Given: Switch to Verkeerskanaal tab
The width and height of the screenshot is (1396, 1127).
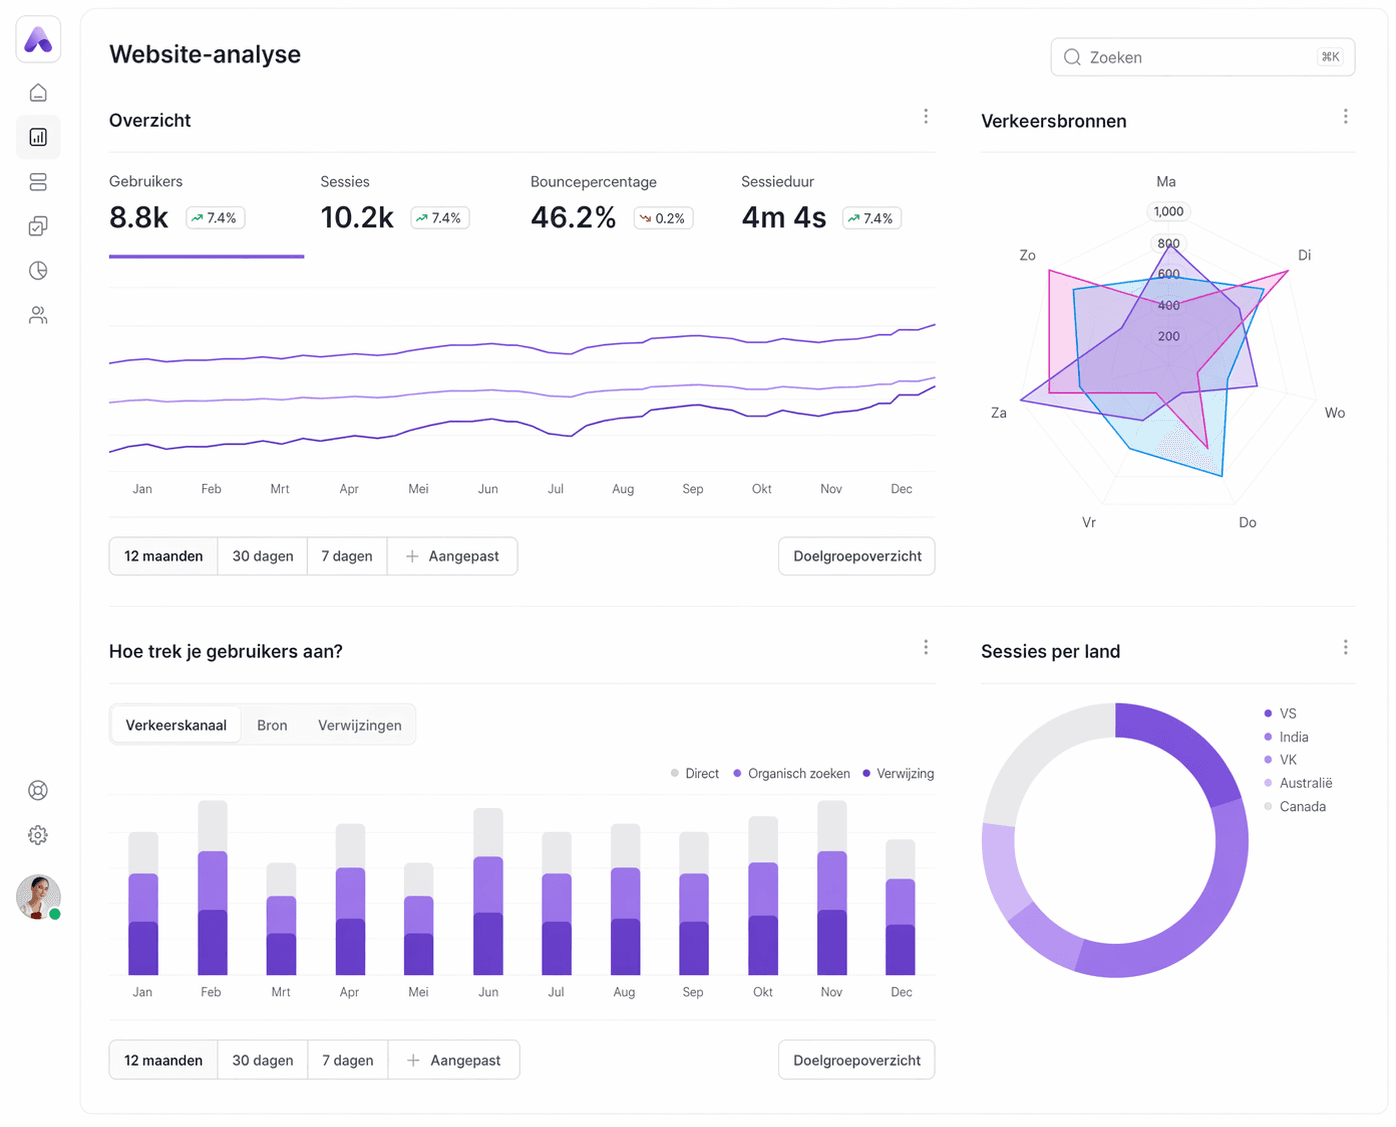Looking at the screenshot, I should coord(176,725).
